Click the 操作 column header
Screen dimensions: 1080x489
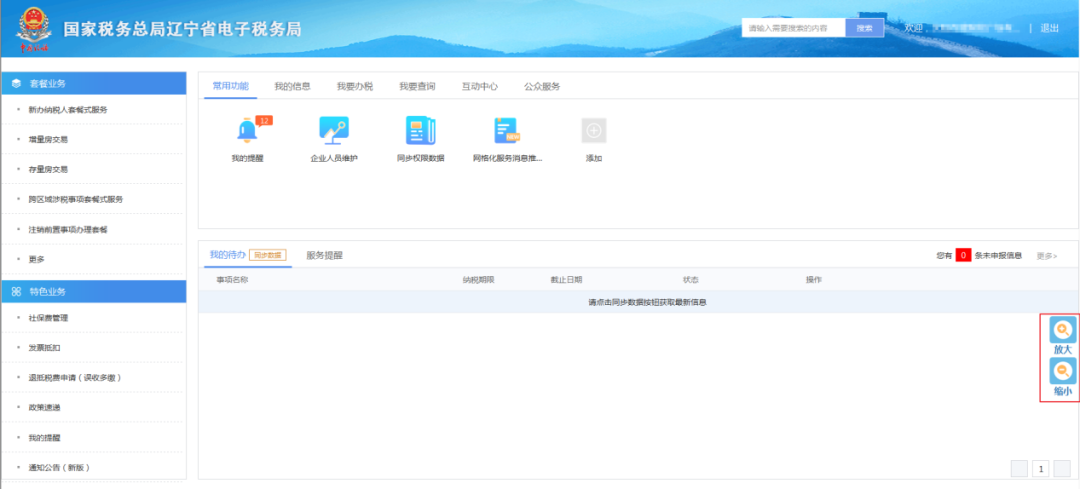tap(814, 280)
